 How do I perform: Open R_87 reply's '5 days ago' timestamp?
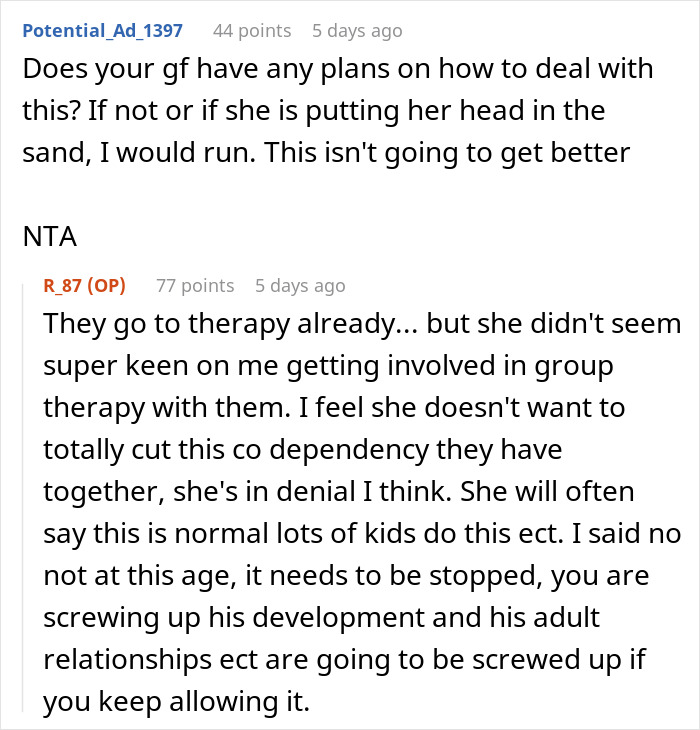pyautogui.click(x=300, y=285)
